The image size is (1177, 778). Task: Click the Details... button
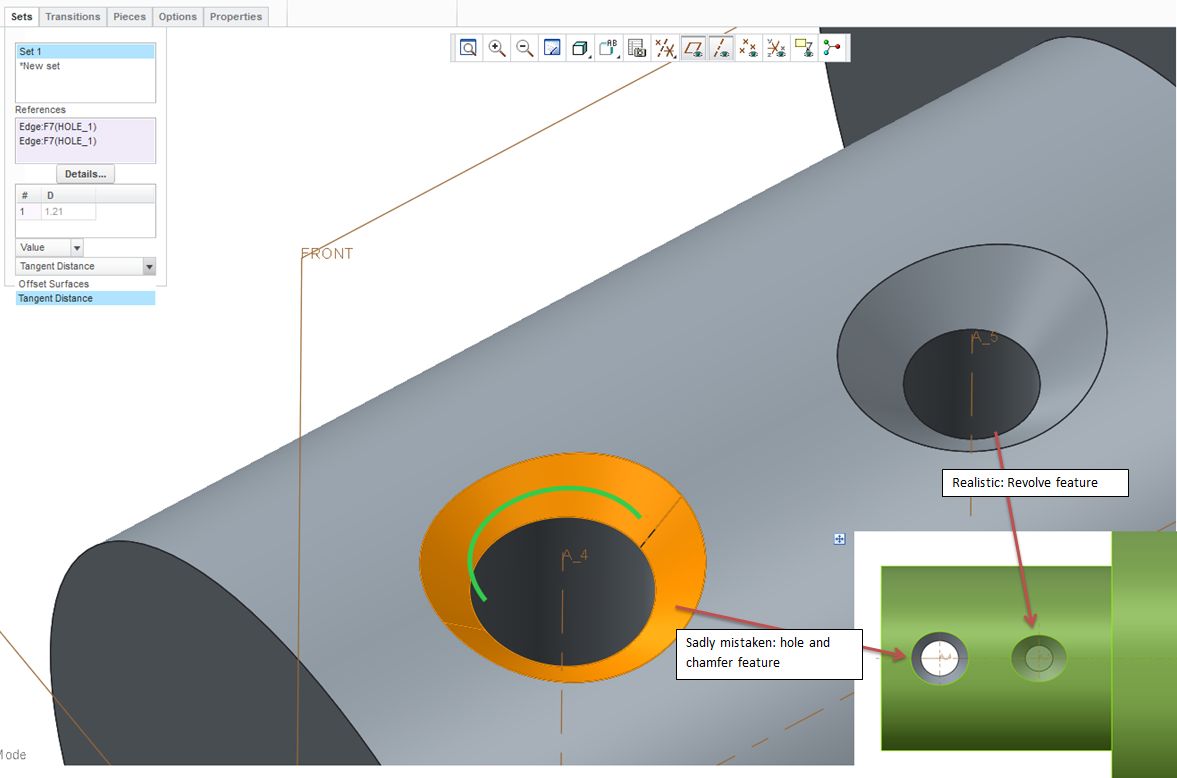[85, 173]
